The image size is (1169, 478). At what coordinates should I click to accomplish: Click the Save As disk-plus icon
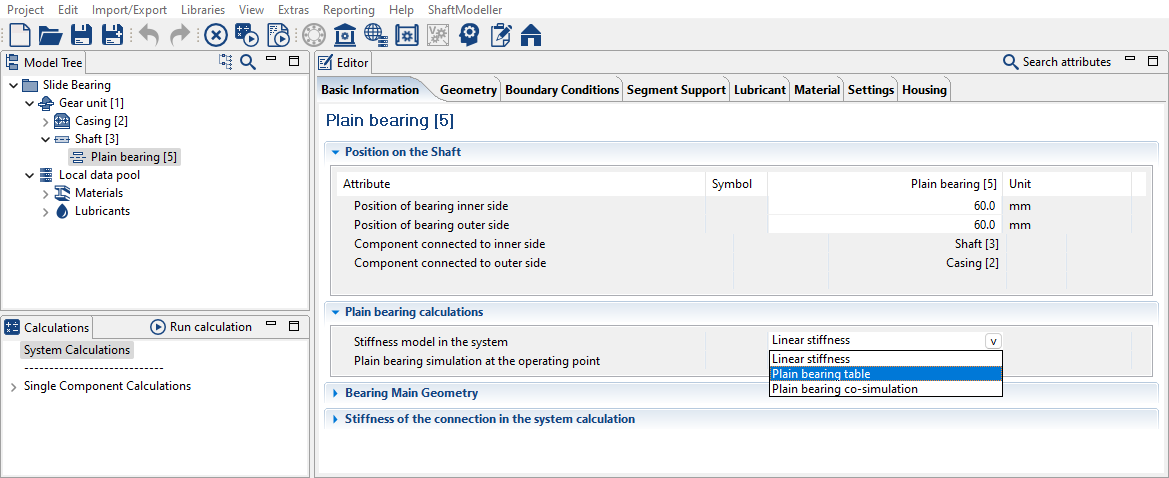click(113, 35)
